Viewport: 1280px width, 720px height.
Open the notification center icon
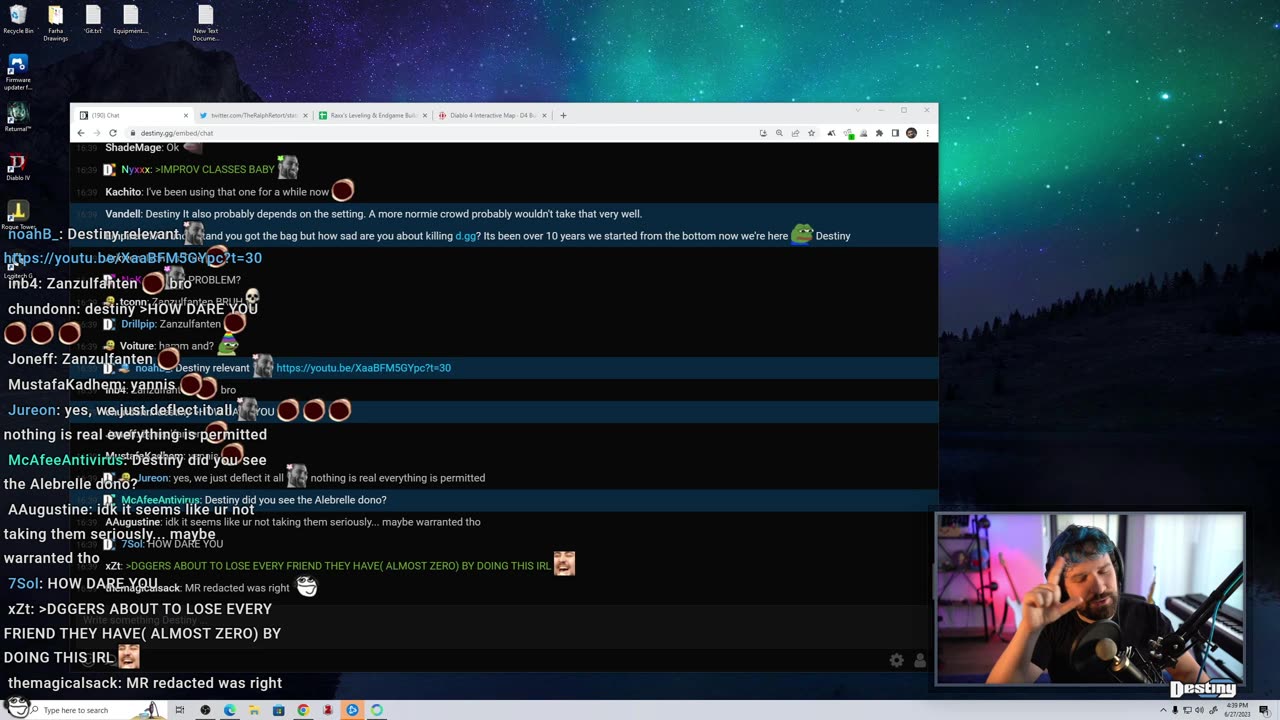coord(1264,710)
